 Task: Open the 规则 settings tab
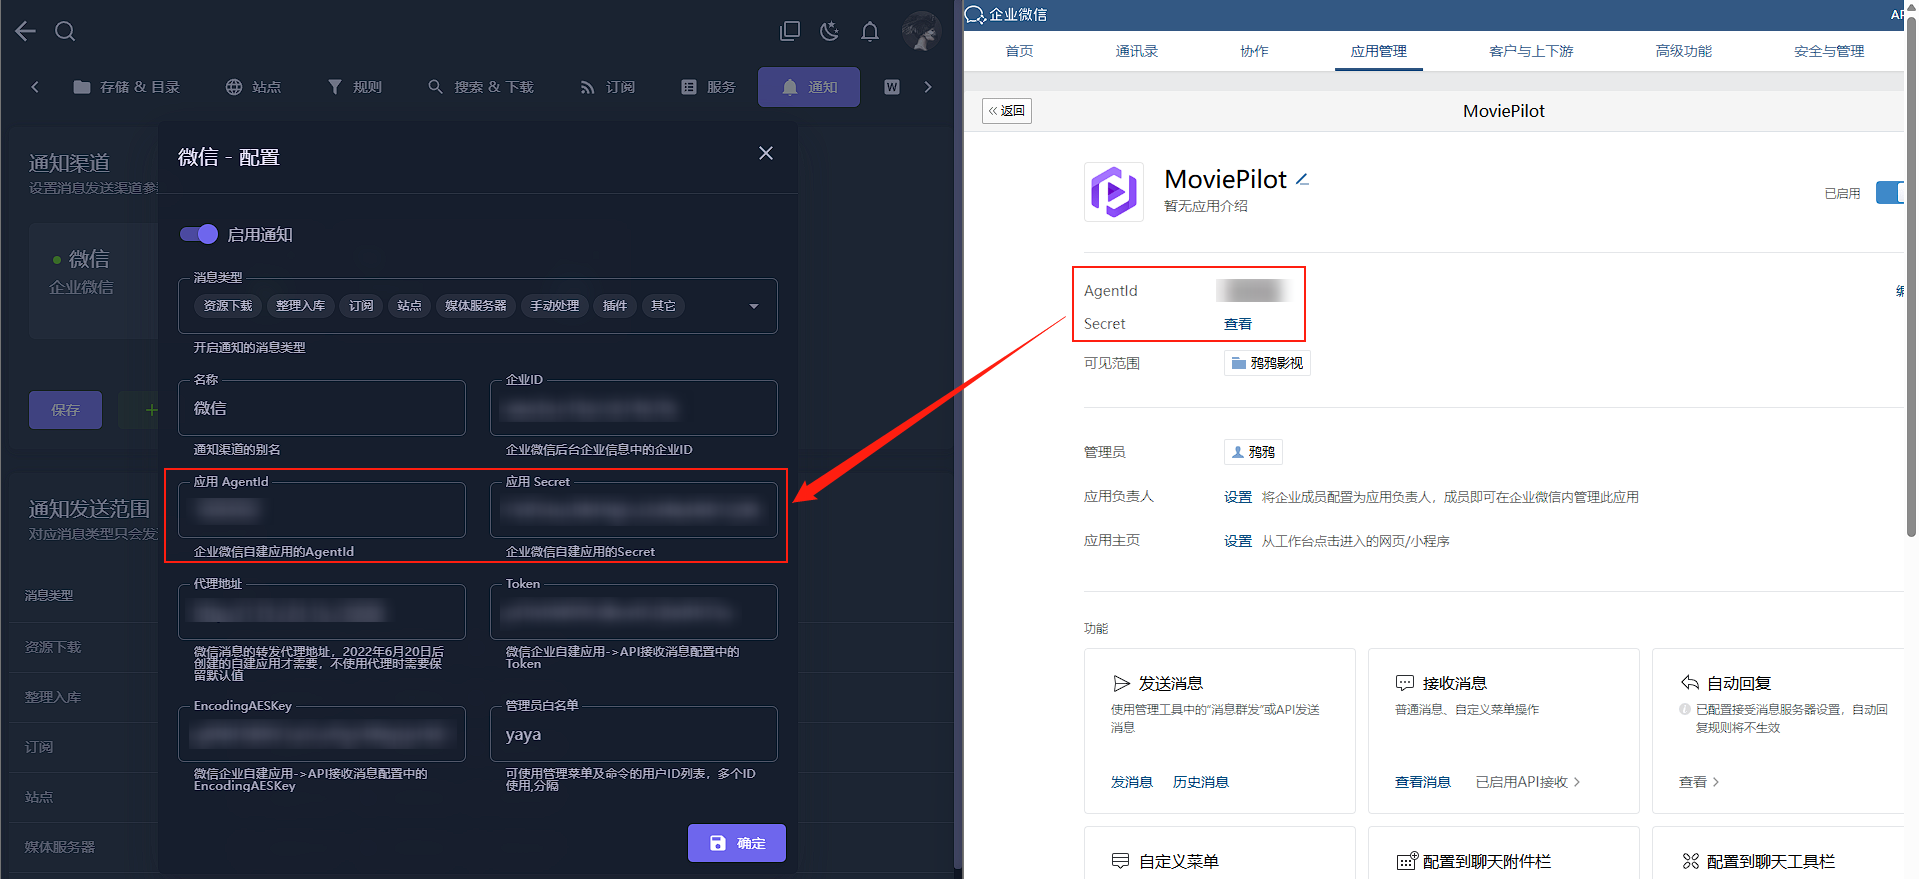(x=355, y=87)
